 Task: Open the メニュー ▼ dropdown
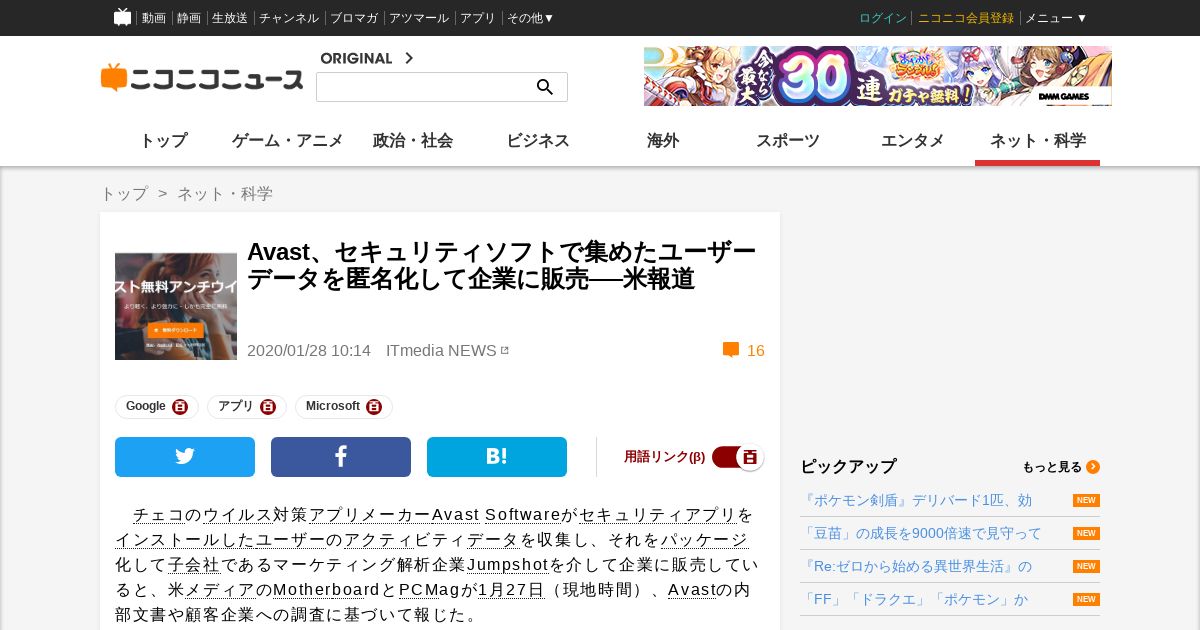coord(1056,18)
